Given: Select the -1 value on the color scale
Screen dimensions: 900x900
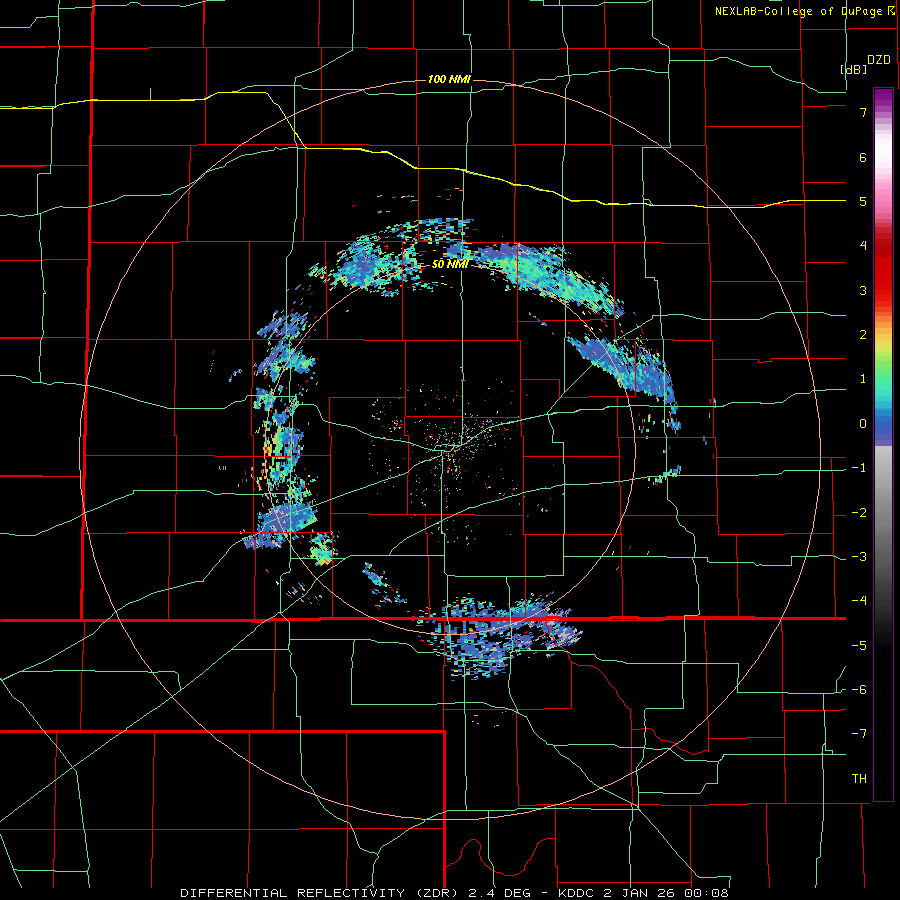Looking at the screenshot, I should tap(859, 468).
